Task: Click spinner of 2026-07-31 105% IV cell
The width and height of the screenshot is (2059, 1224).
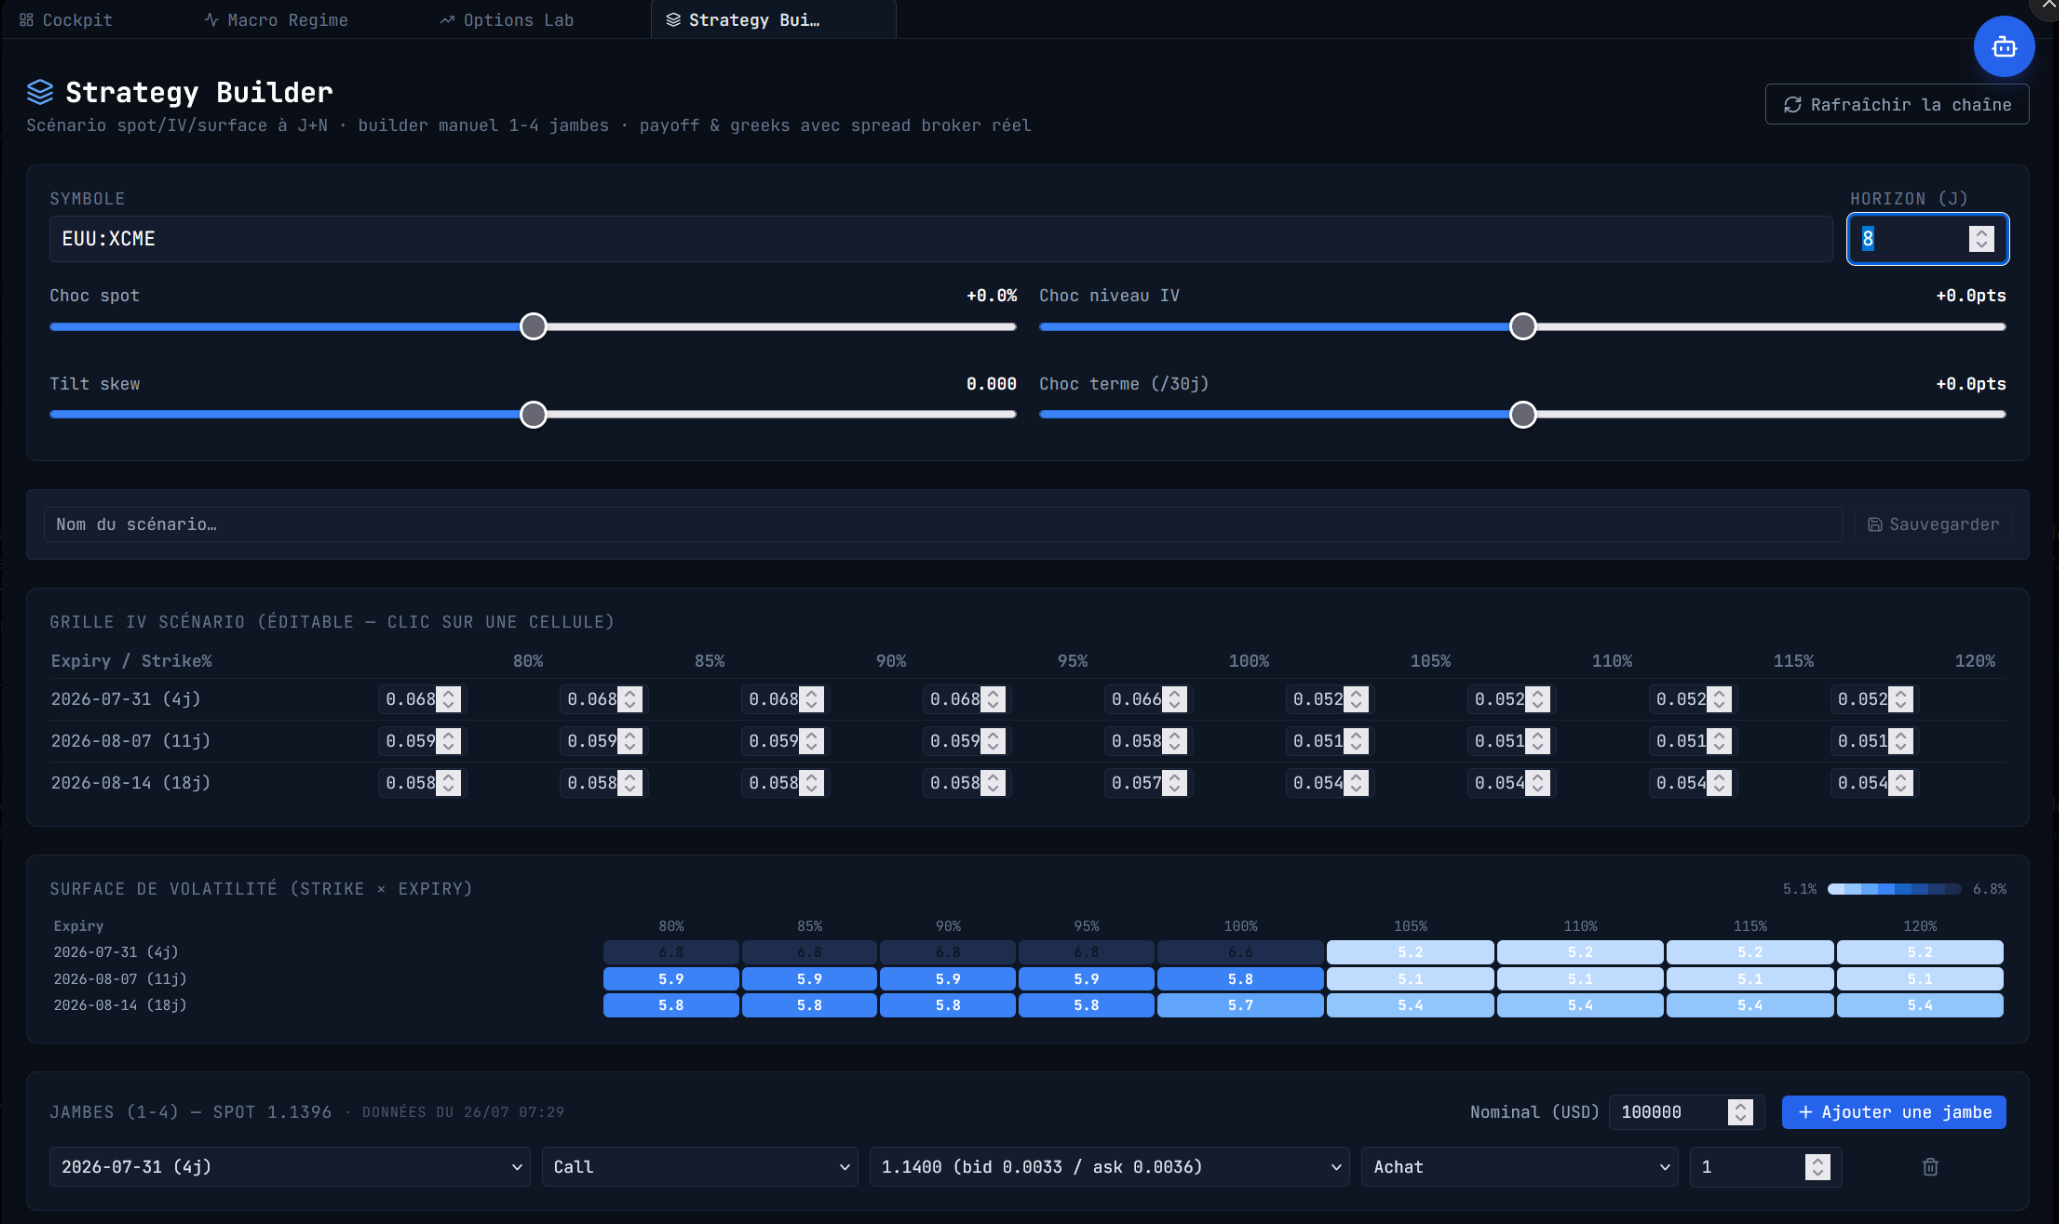Action: click(1355, 699)
